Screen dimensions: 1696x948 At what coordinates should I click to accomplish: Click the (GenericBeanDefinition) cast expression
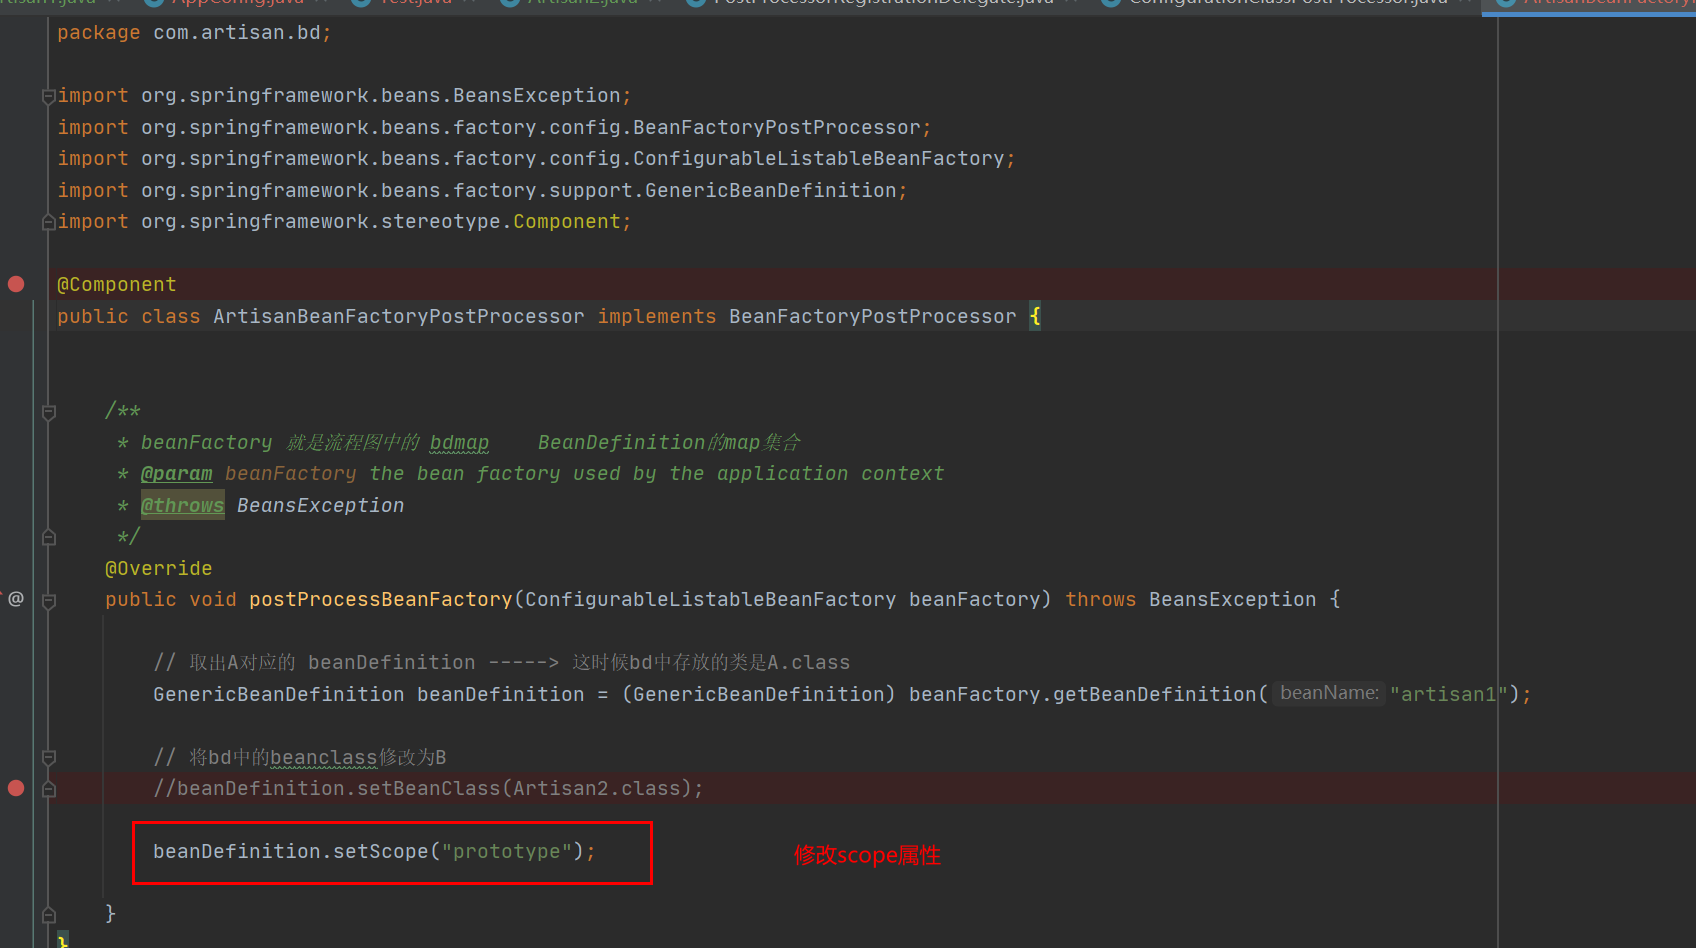(758, 694)
